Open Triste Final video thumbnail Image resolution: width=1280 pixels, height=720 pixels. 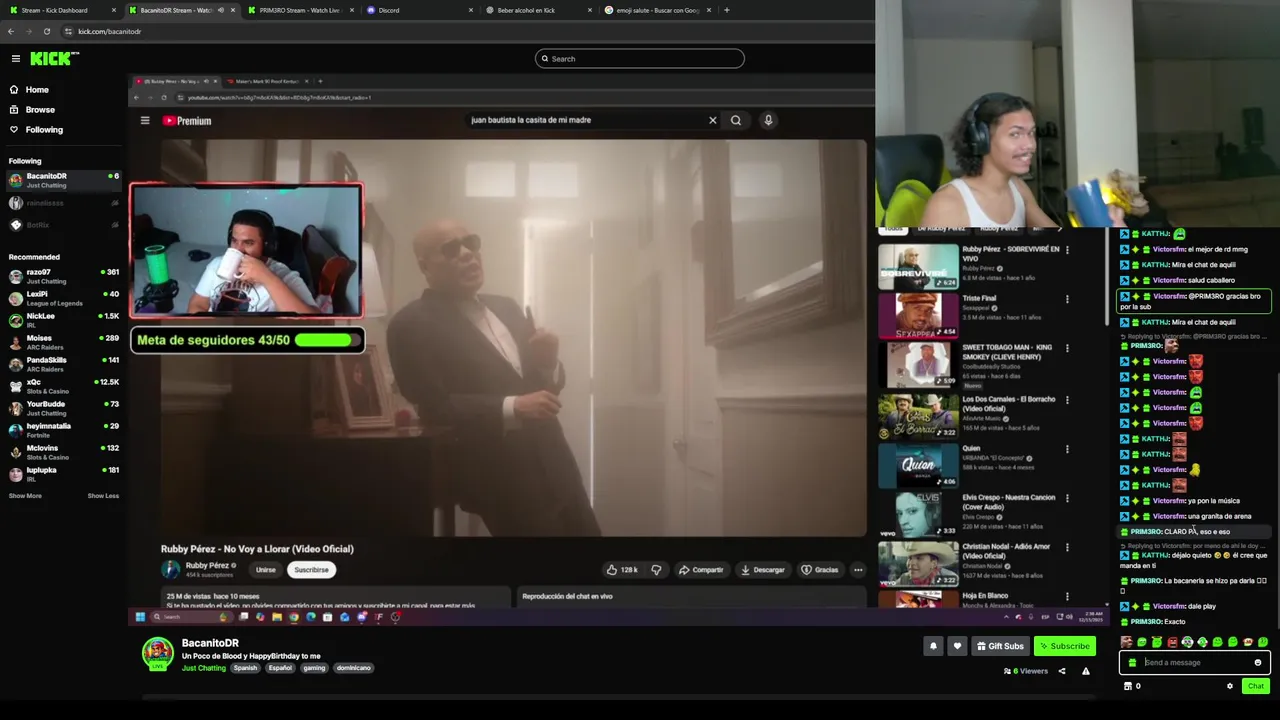pyautogui.click(x=918, y=316)
